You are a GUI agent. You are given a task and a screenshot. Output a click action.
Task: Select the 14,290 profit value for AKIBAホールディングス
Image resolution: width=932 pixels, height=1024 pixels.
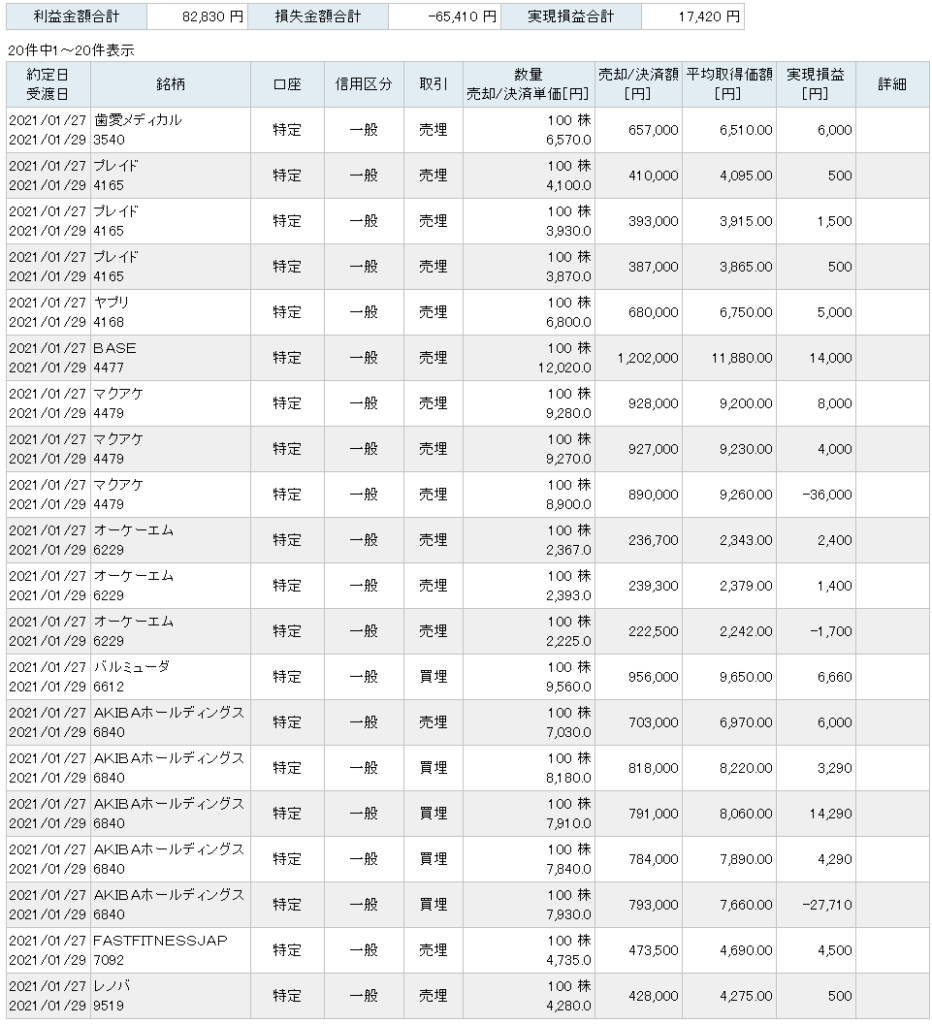tap(830, 814)
